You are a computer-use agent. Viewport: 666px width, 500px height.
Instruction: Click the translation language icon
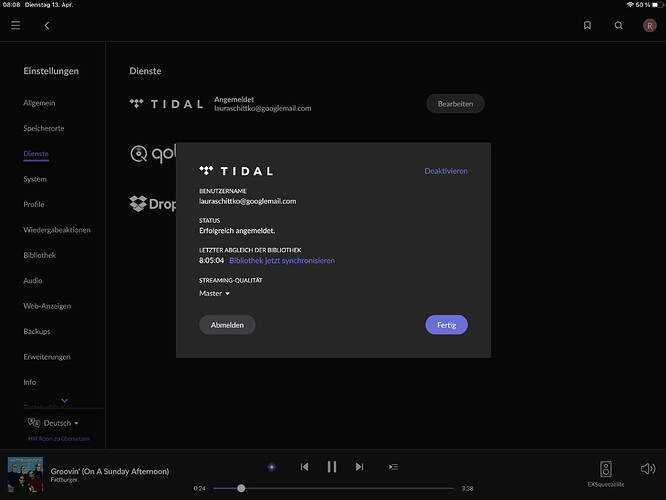click(x=34, y=422)
